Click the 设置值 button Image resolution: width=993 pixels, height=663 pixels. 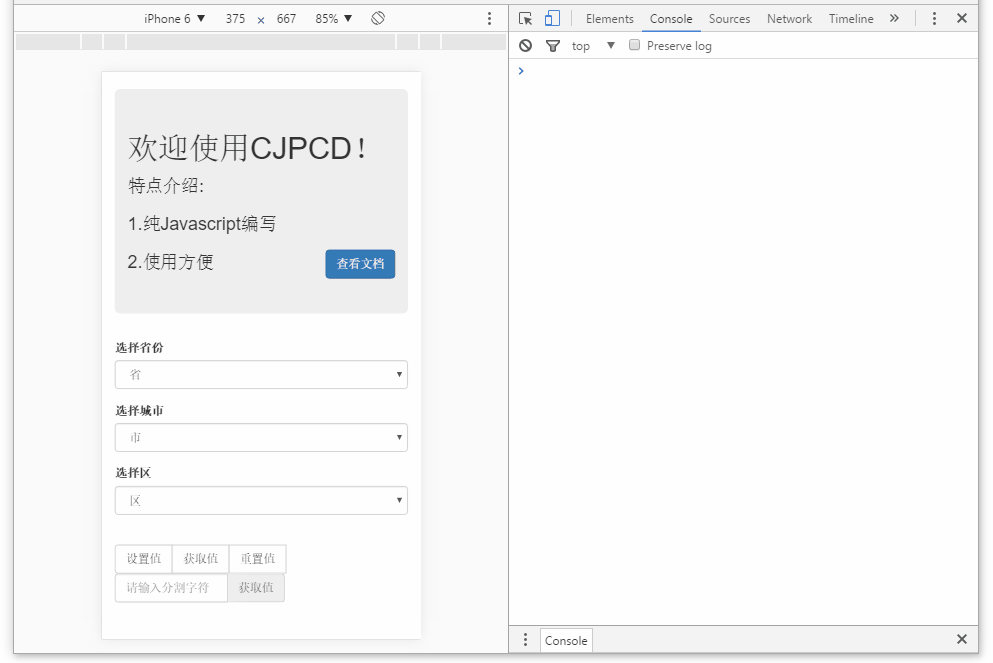coord(144,559)
